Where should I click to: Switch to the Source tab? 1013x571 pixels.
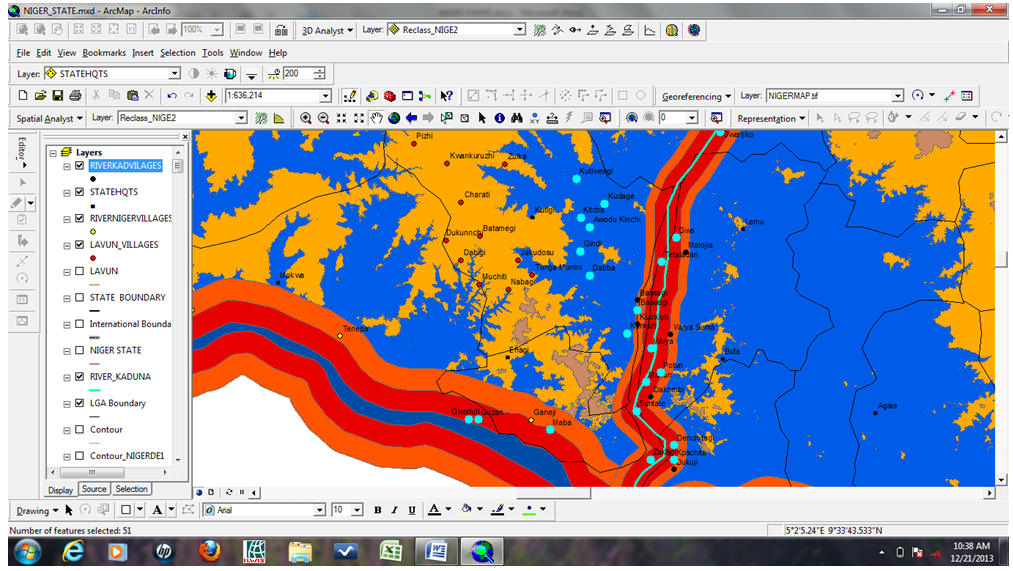[x=94, y=489]
